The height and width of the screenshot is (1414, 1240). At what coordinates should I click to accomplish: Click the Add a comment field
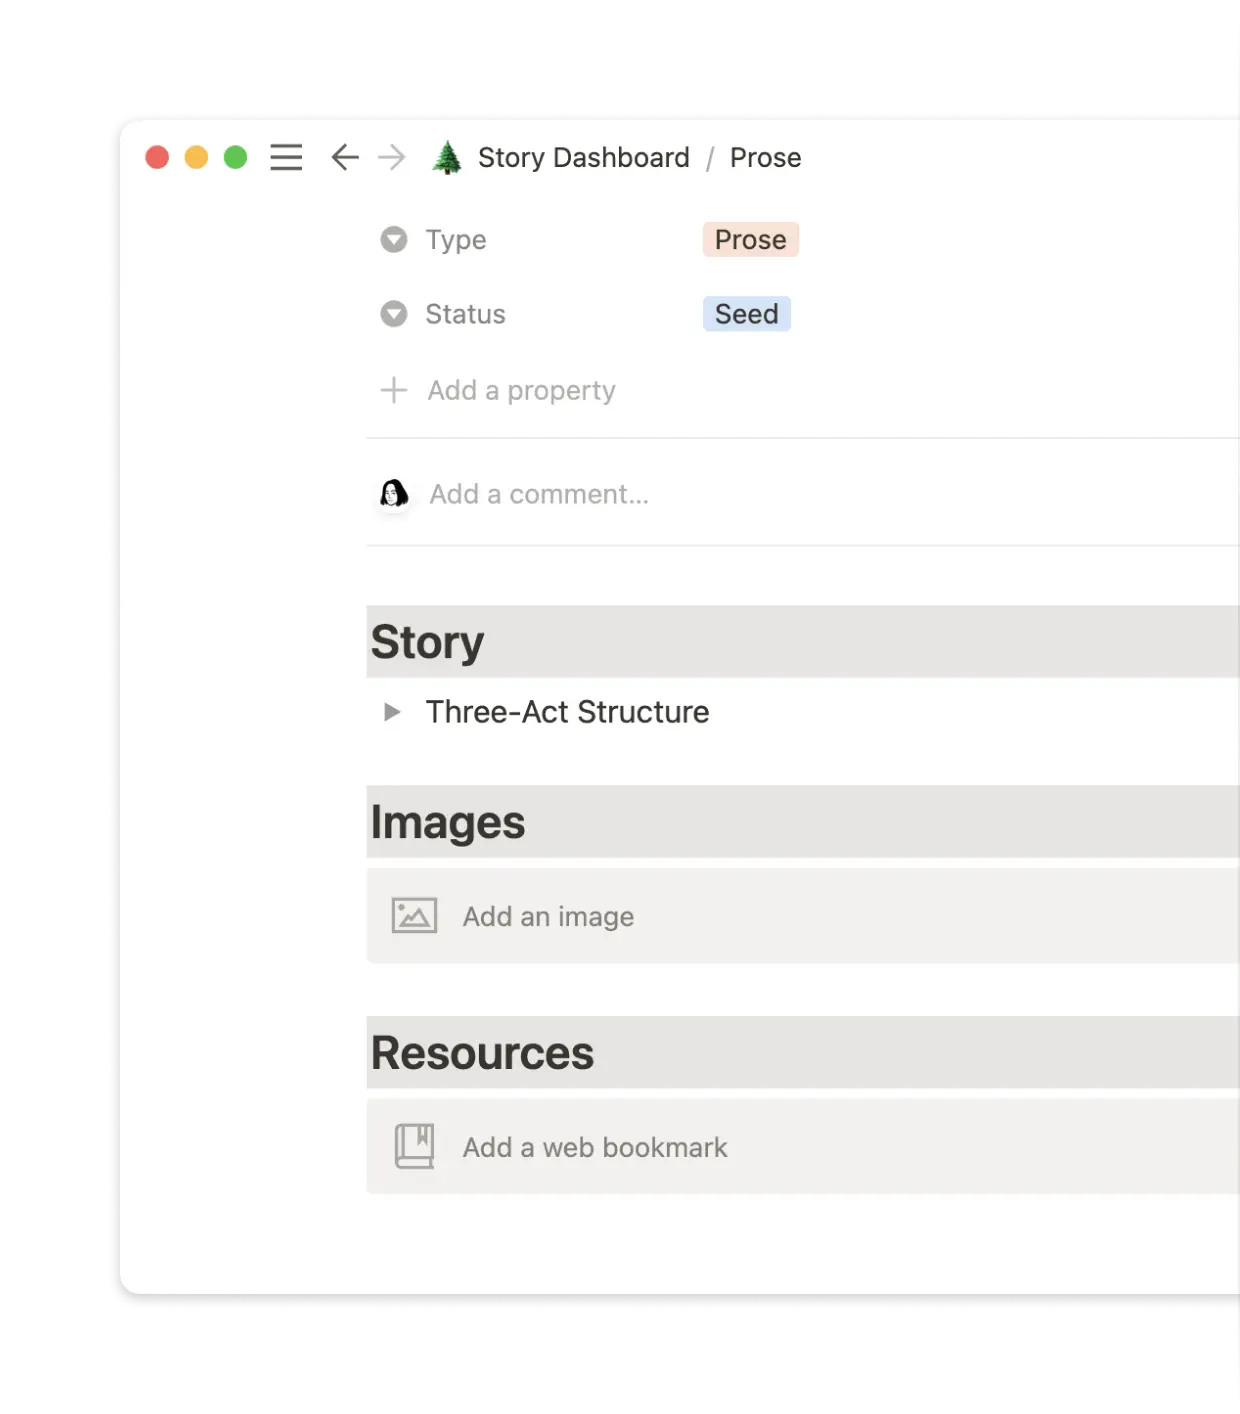[x=539, y=494]
